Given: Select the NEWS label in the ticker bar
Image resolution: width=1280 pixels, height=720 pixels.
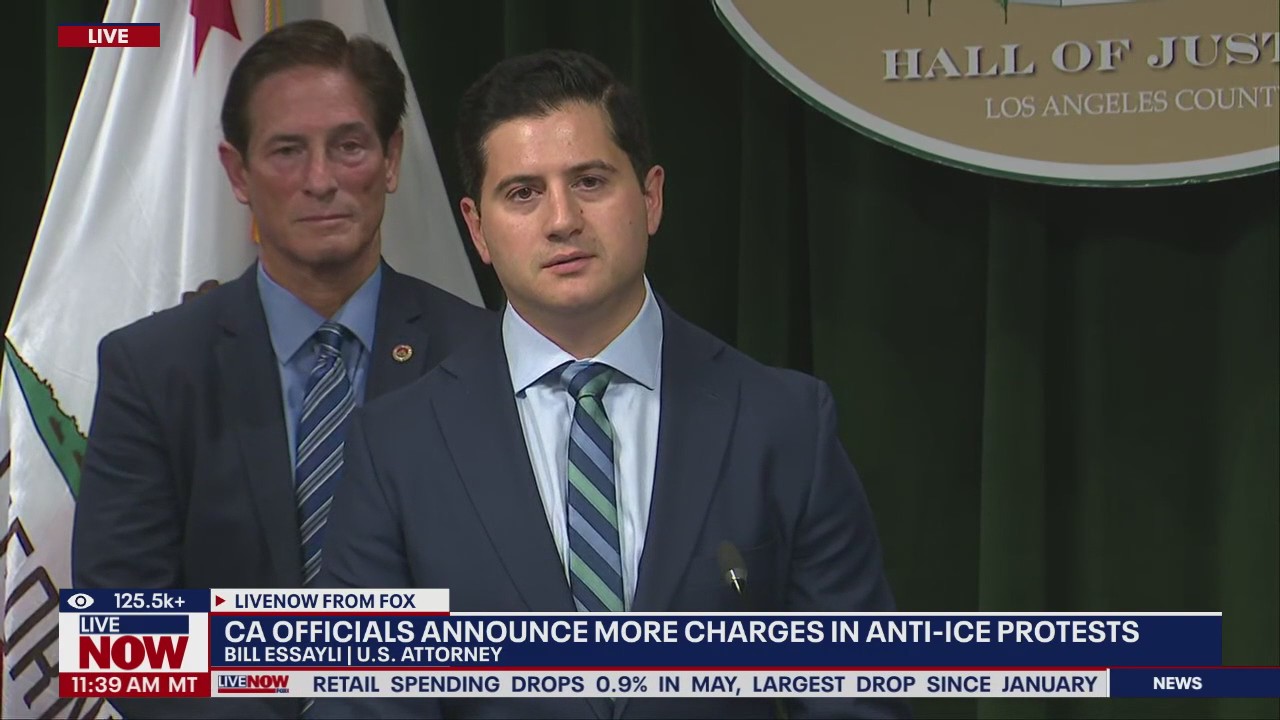Looking at the screenshot, I should 1177,683.
